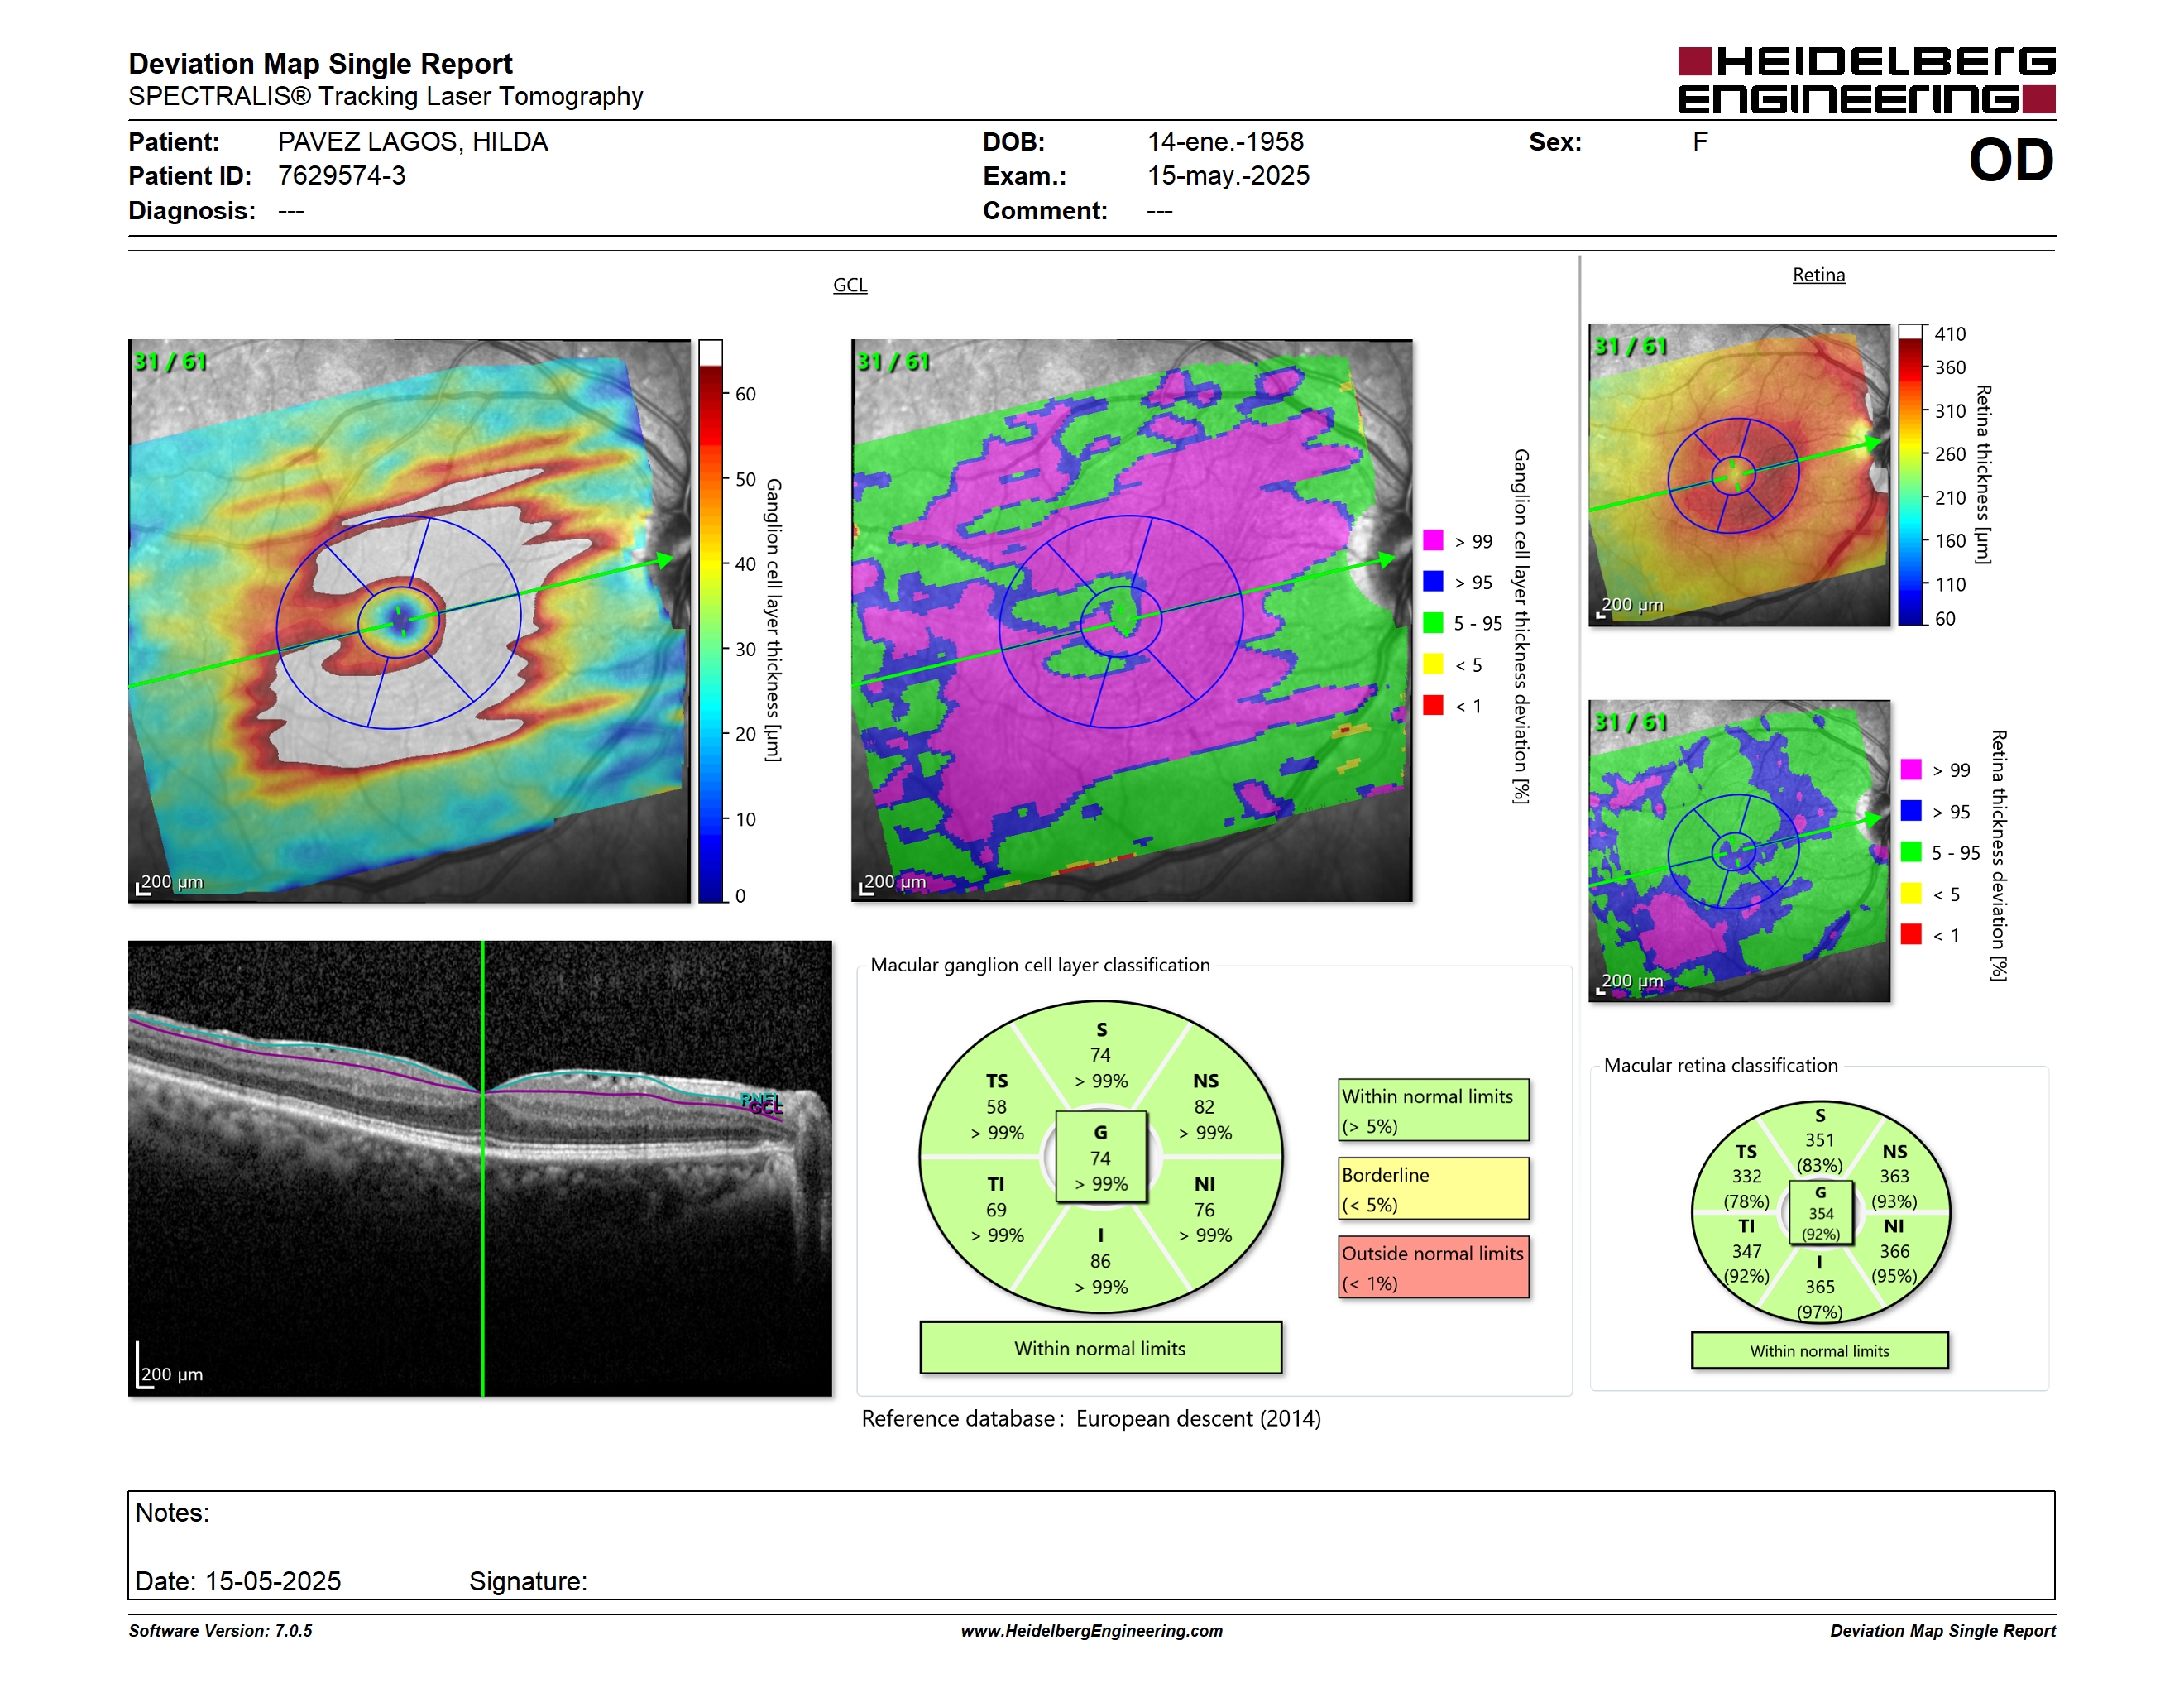Viewport: 2184px width, 1688px height.
Task: Click the Sex value F
Action: 1700,142
